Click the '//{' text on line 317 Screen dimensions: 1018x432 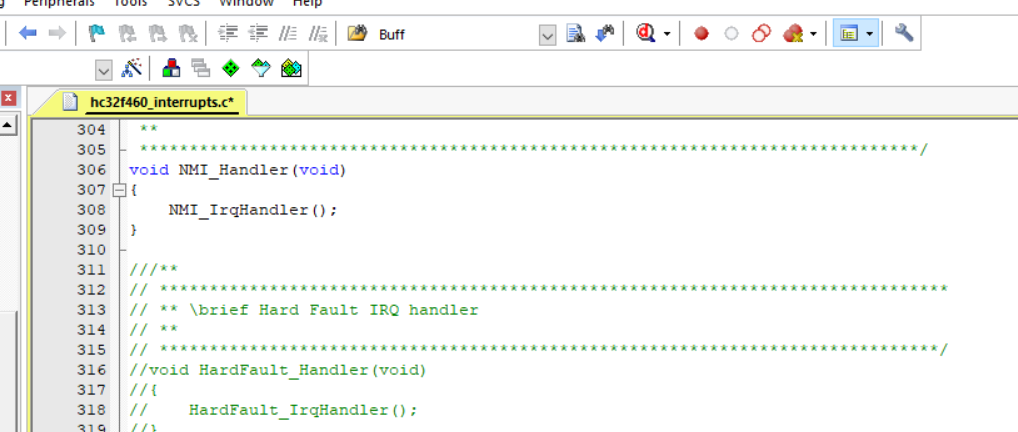point(143,390)
